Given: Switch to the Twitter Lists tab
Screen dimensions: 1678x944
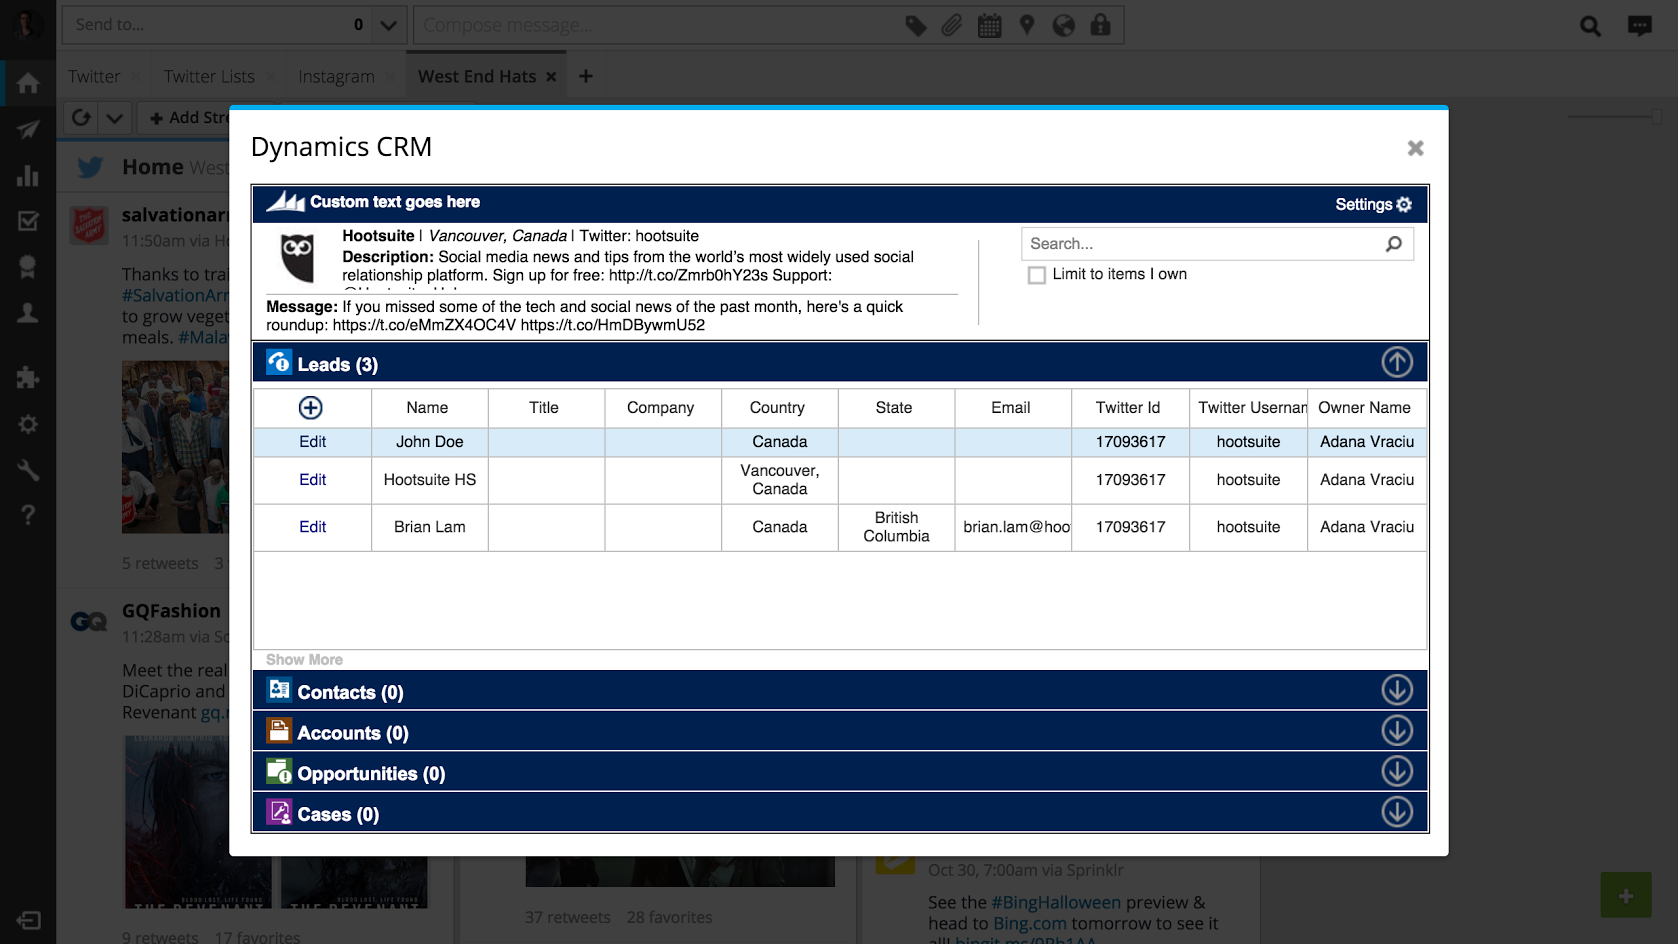Looking at the screenshot, I should [x=209, y=77].
